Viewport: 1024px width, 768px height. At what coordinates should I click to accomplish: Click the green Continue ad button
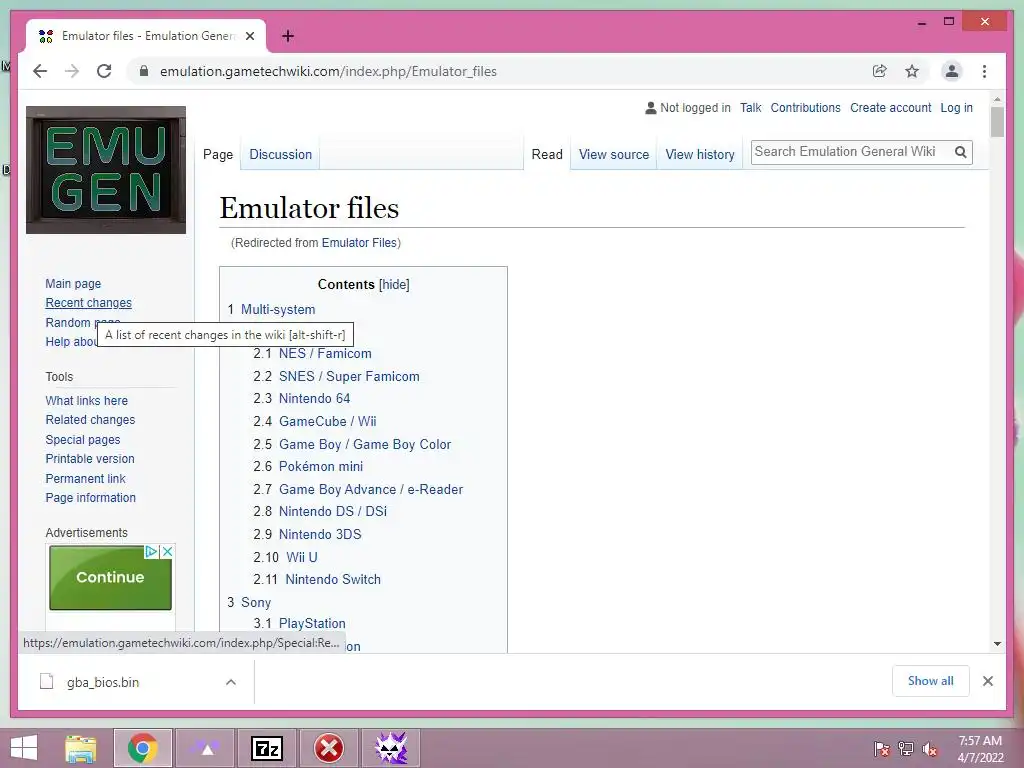tap(110, 578)
